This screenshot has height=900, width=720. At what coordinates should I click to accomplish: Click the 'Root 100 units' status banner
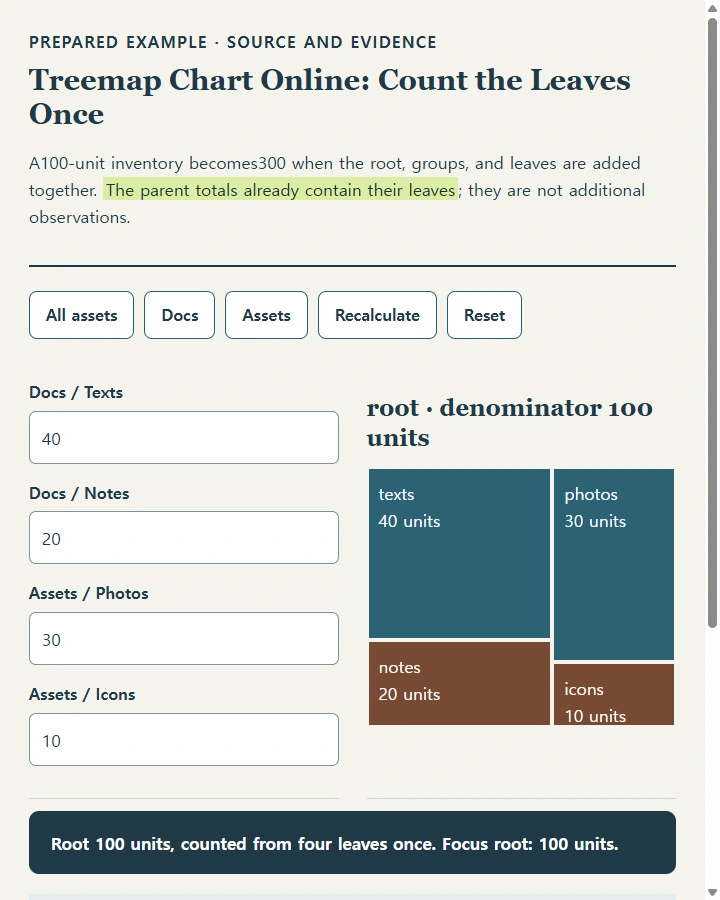[x=353, y=843]
